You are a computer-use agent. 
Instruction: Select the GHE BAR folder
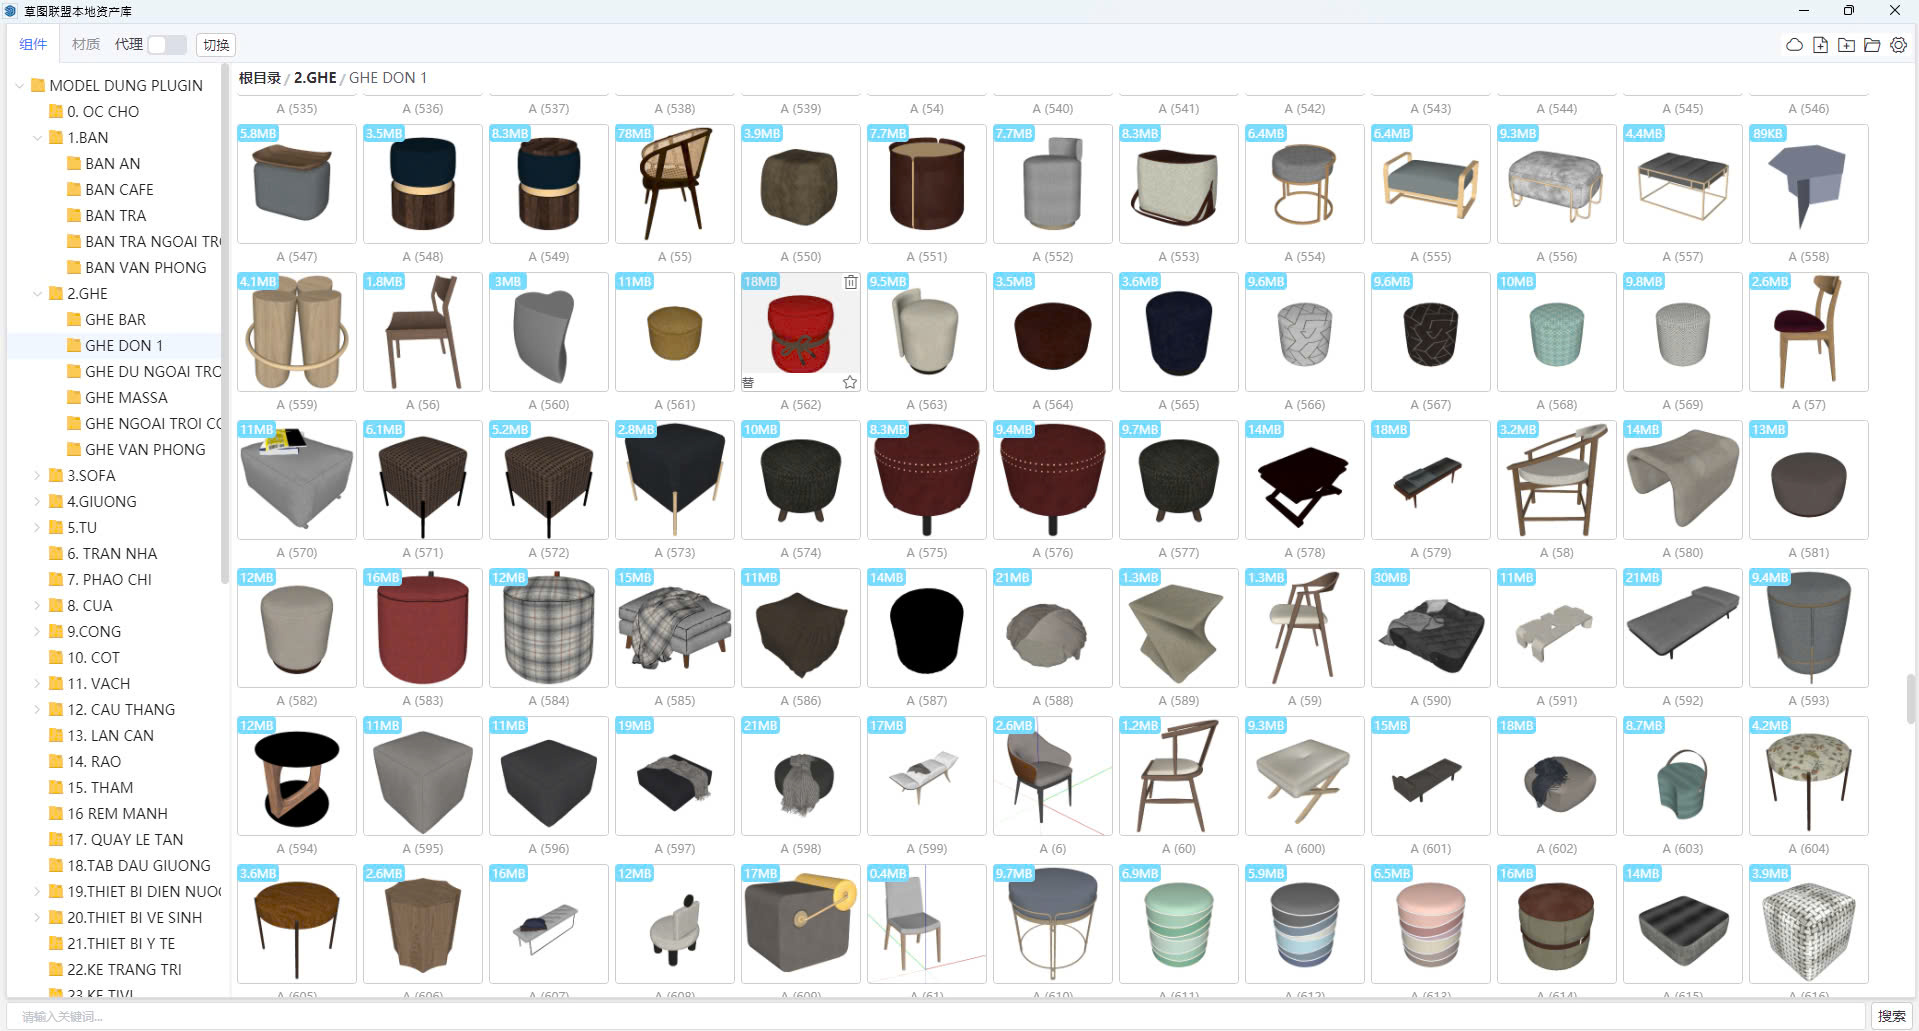pyautogui.click(x=115, y=320)
